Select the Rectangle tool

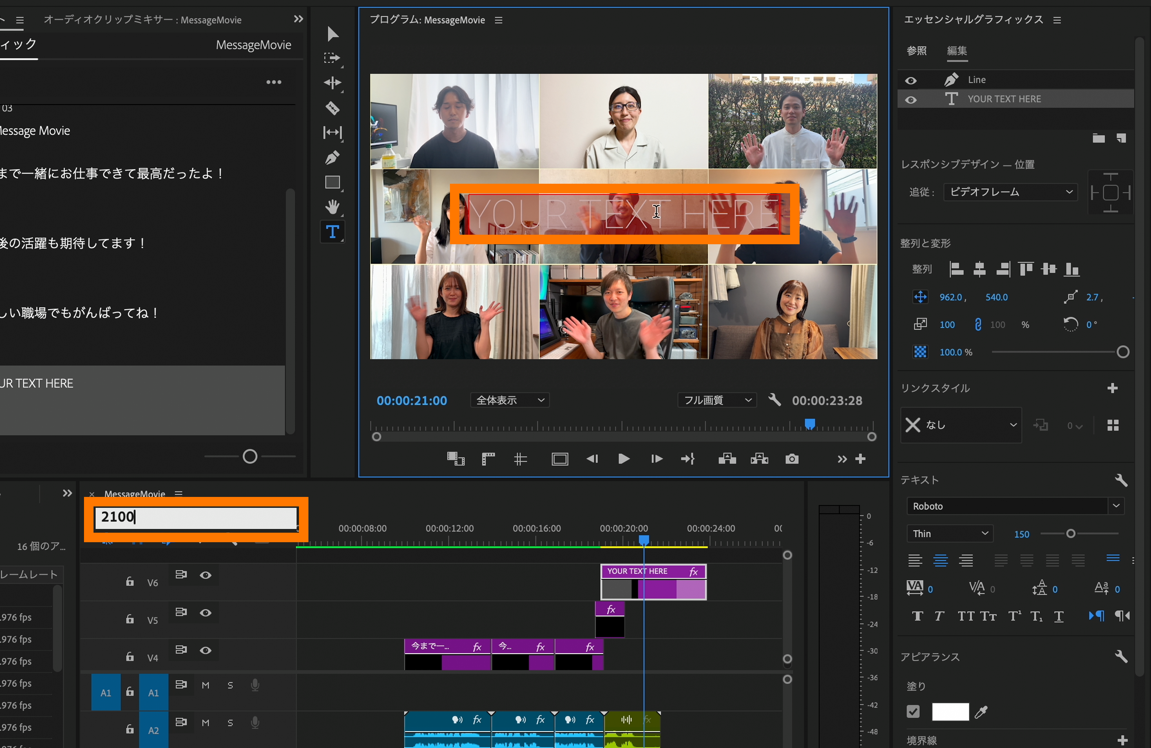(332, 183)
